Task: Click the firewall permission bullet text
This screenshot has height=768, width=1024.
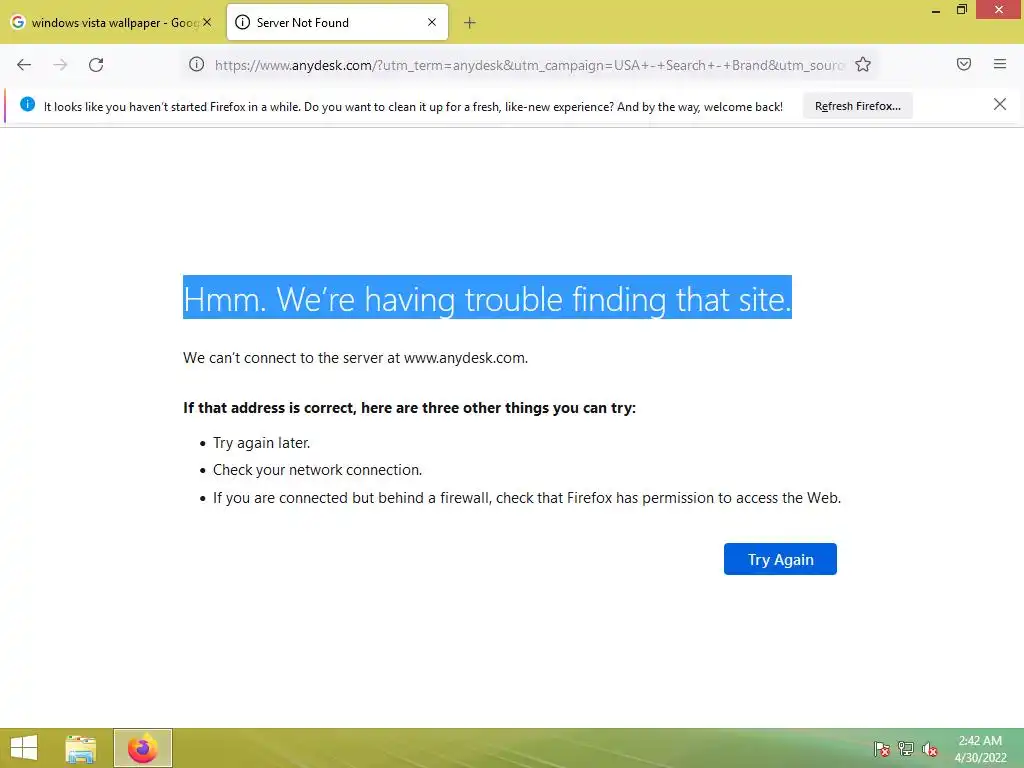Action: point(527,498)
